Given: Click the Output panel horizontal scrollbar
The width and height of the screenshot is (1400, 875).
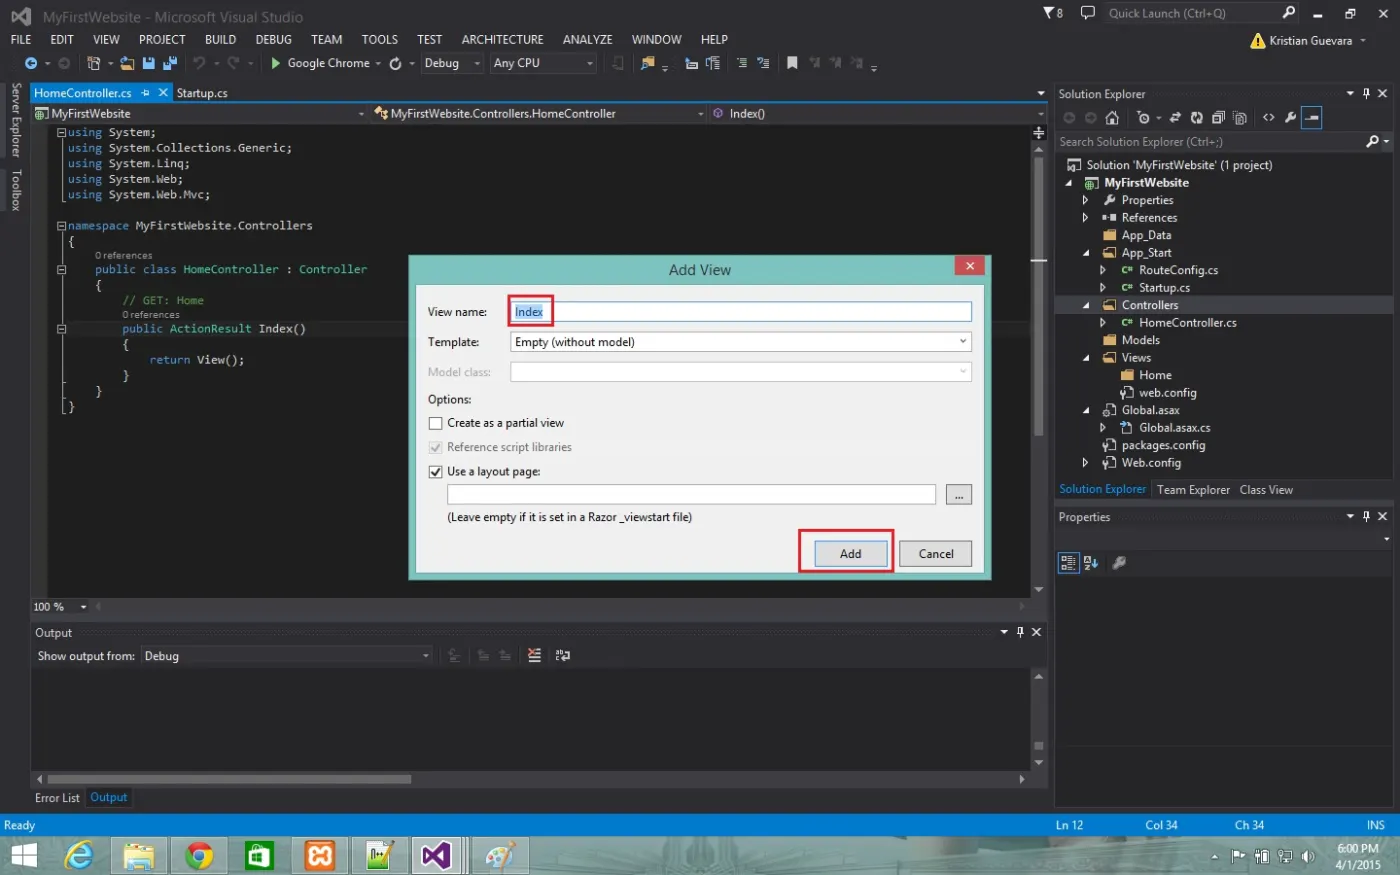Looking at the screenshot, I should pyautogui.click(x=530, y=779).
